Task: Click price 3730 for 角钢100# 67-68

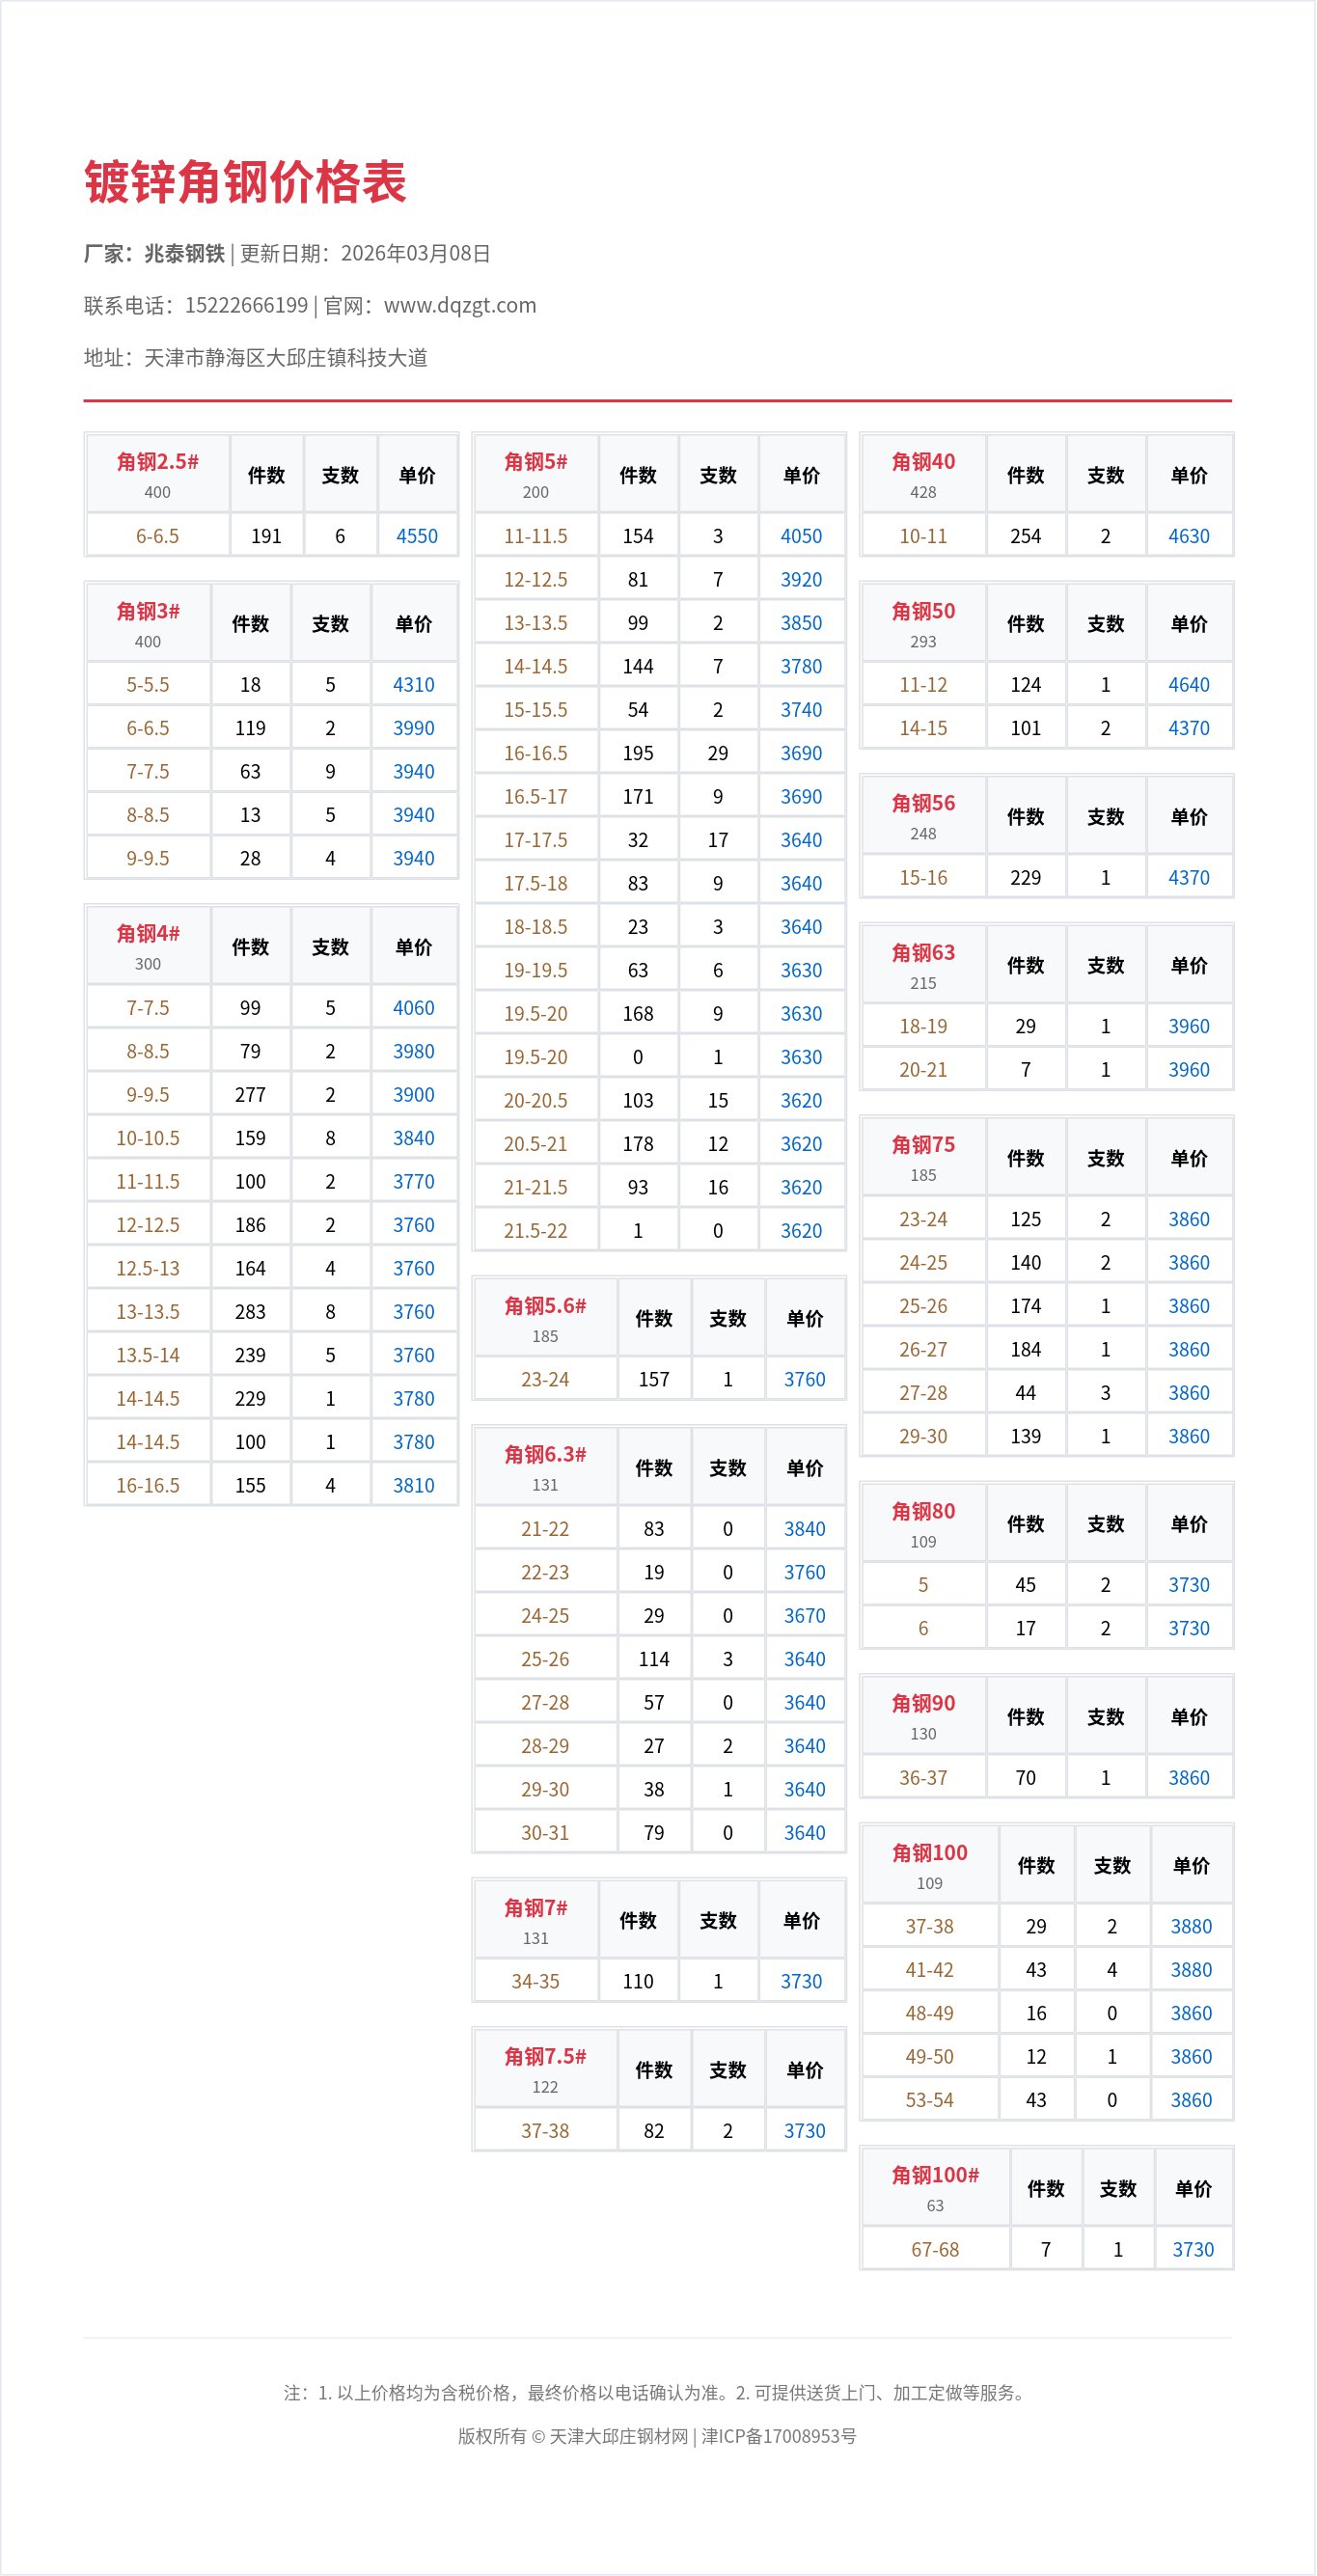Action: 1194,2250
